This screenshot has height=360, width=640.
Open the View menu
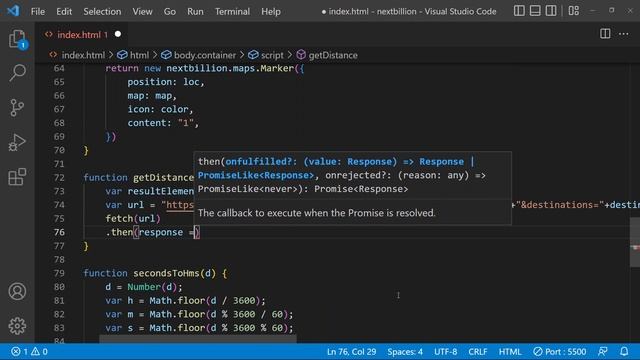(142, 11)
